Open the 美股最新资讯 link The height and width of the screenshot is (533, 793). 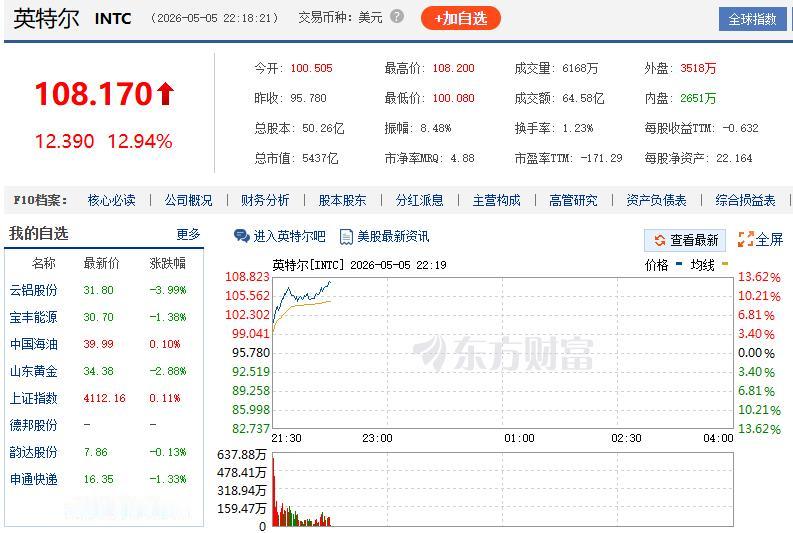(393, 236)
